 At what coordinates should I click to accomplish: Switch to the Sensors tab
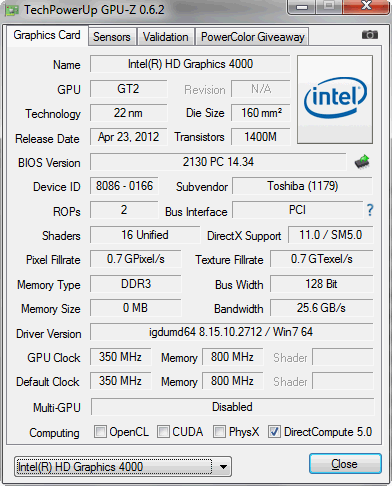112,37
